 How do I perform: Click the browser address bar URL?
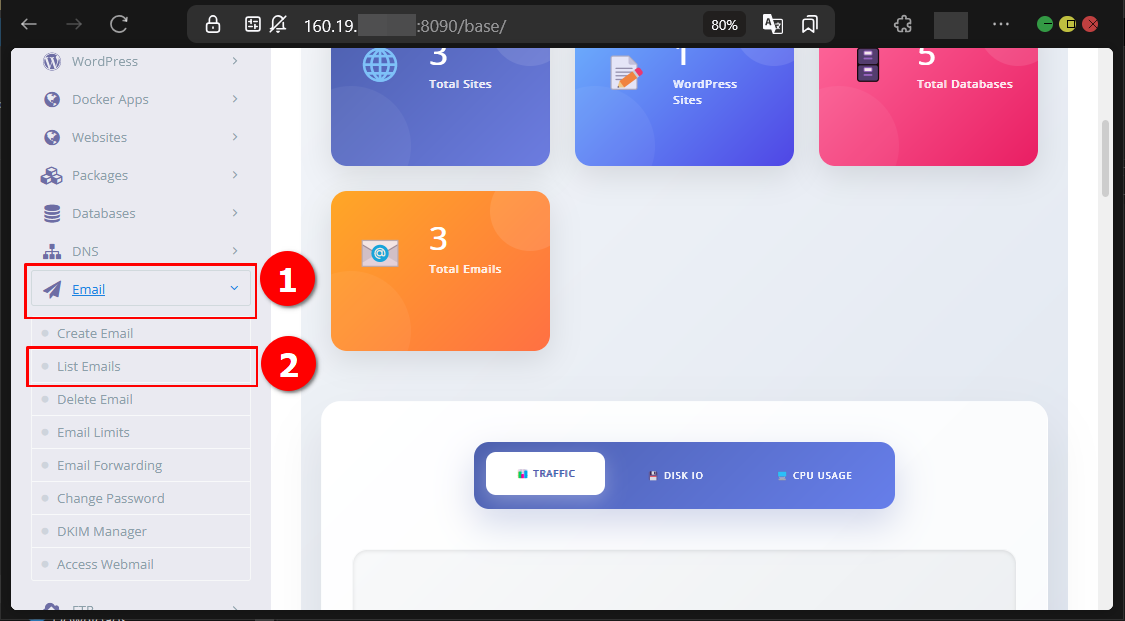pos(405,26)
